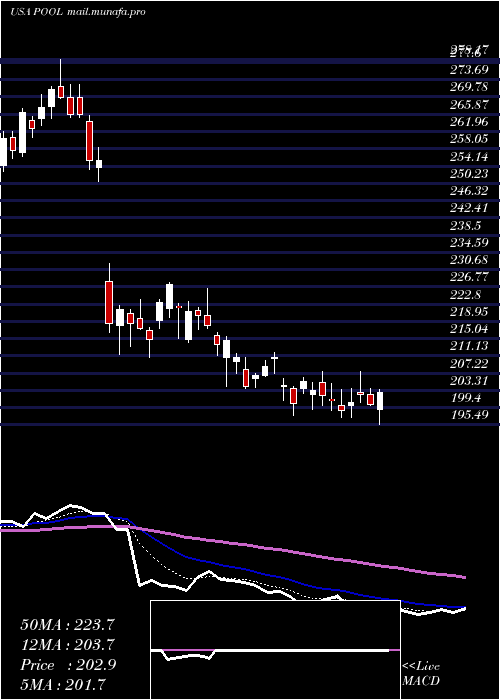500x700 pixels.
Task: Click the 226.77 price label
Action: pyautogui.click(x=469, y=277)
